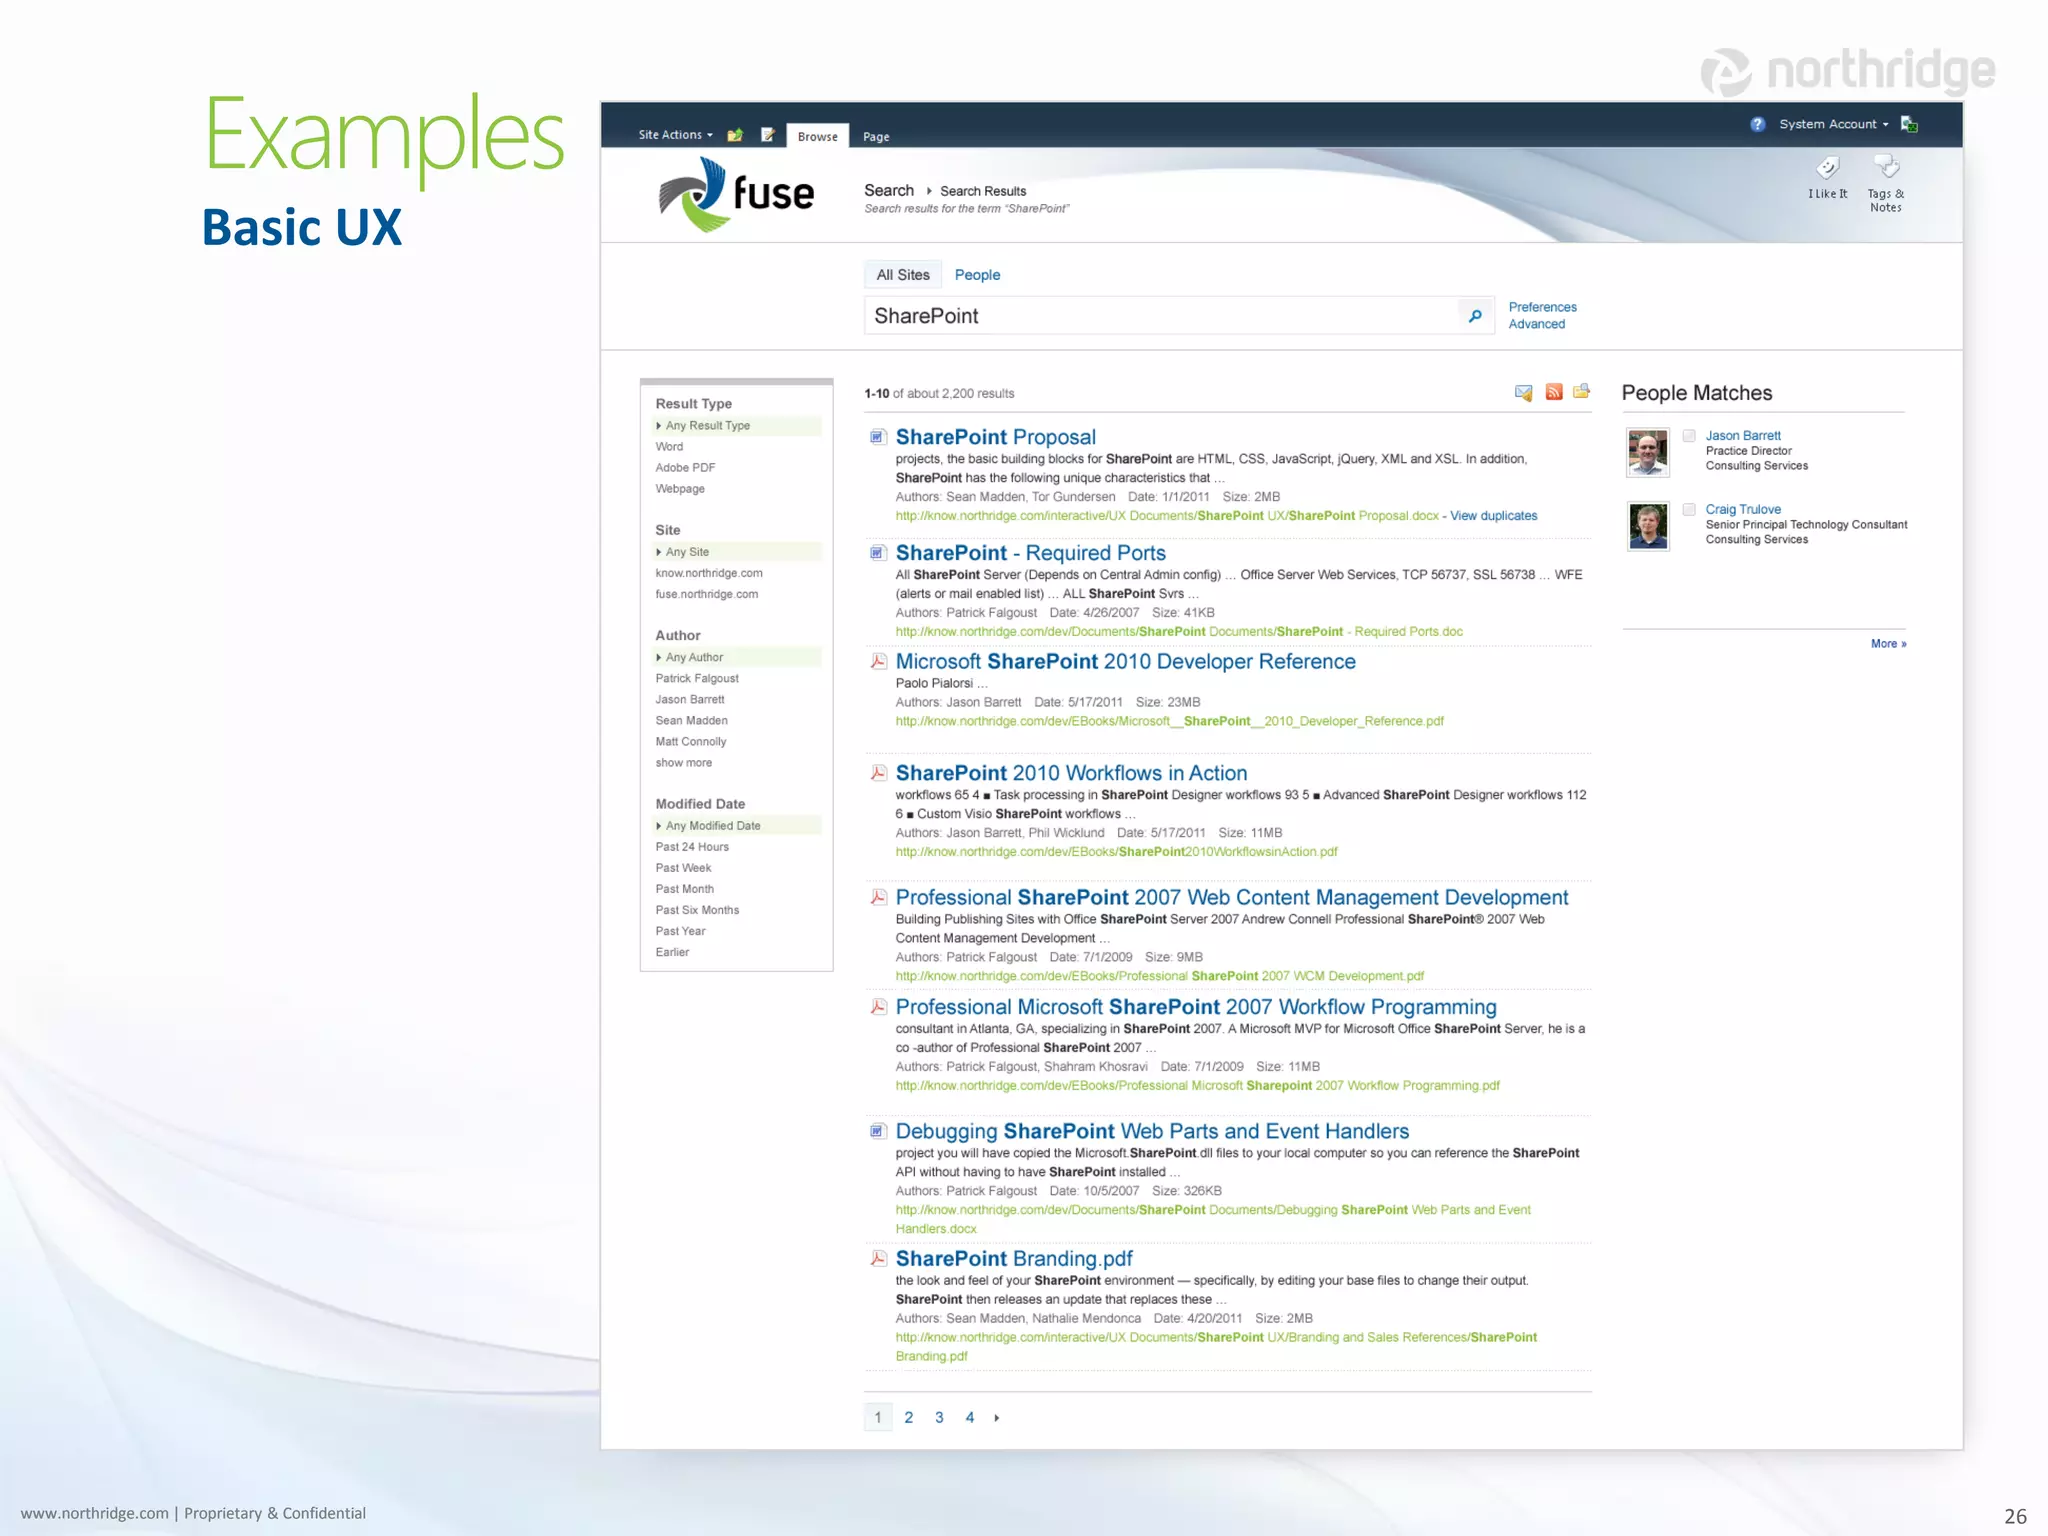Tick the checkbox beside Jason Barrett
This screenshot has width=2048, height=1536.
click(1689, 436)
